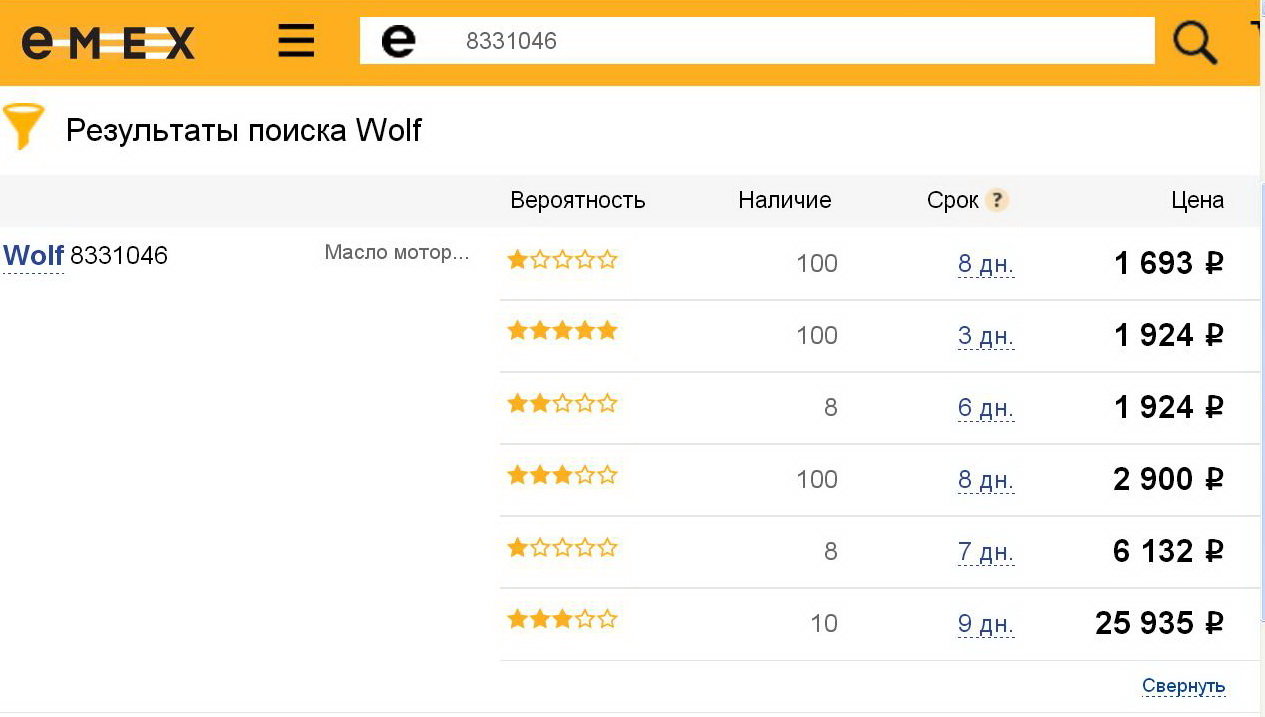Click the Цена column header
Screen dimensions: 1265x717
pos(1198,200)
